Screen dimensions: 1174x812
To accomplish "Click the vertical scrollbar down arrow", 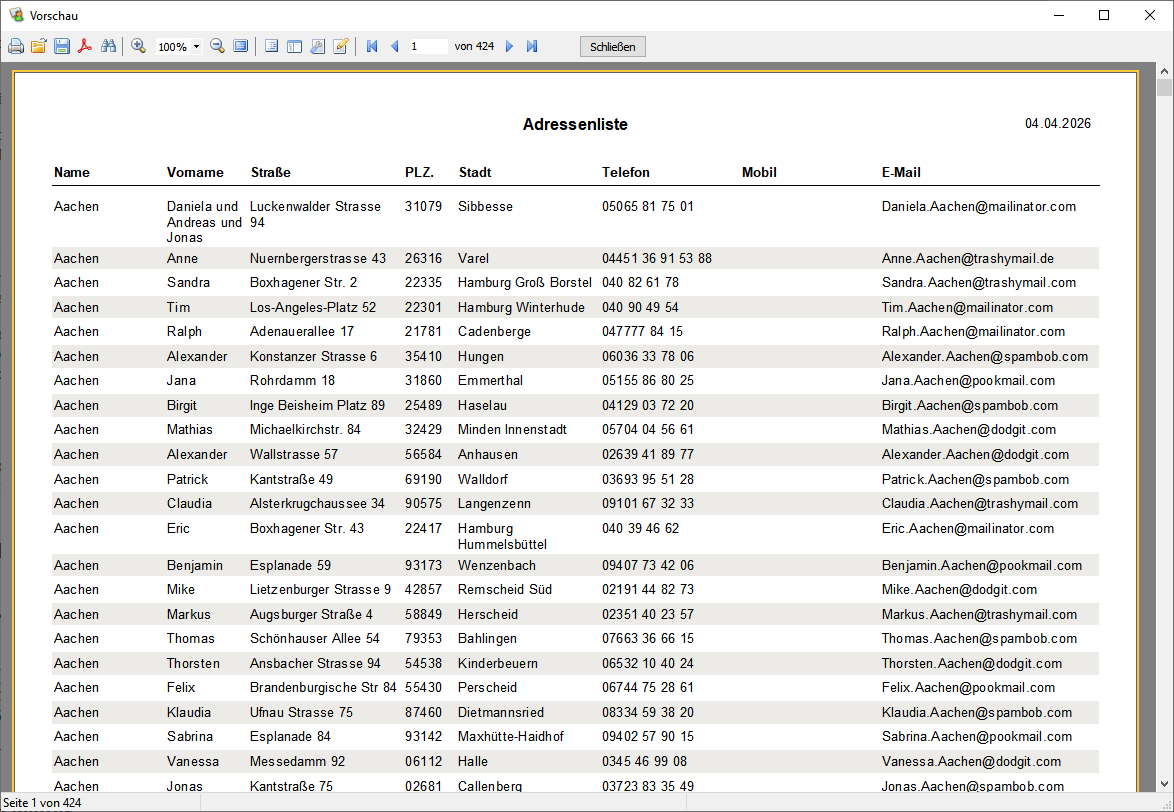I will click(1164, 784).
